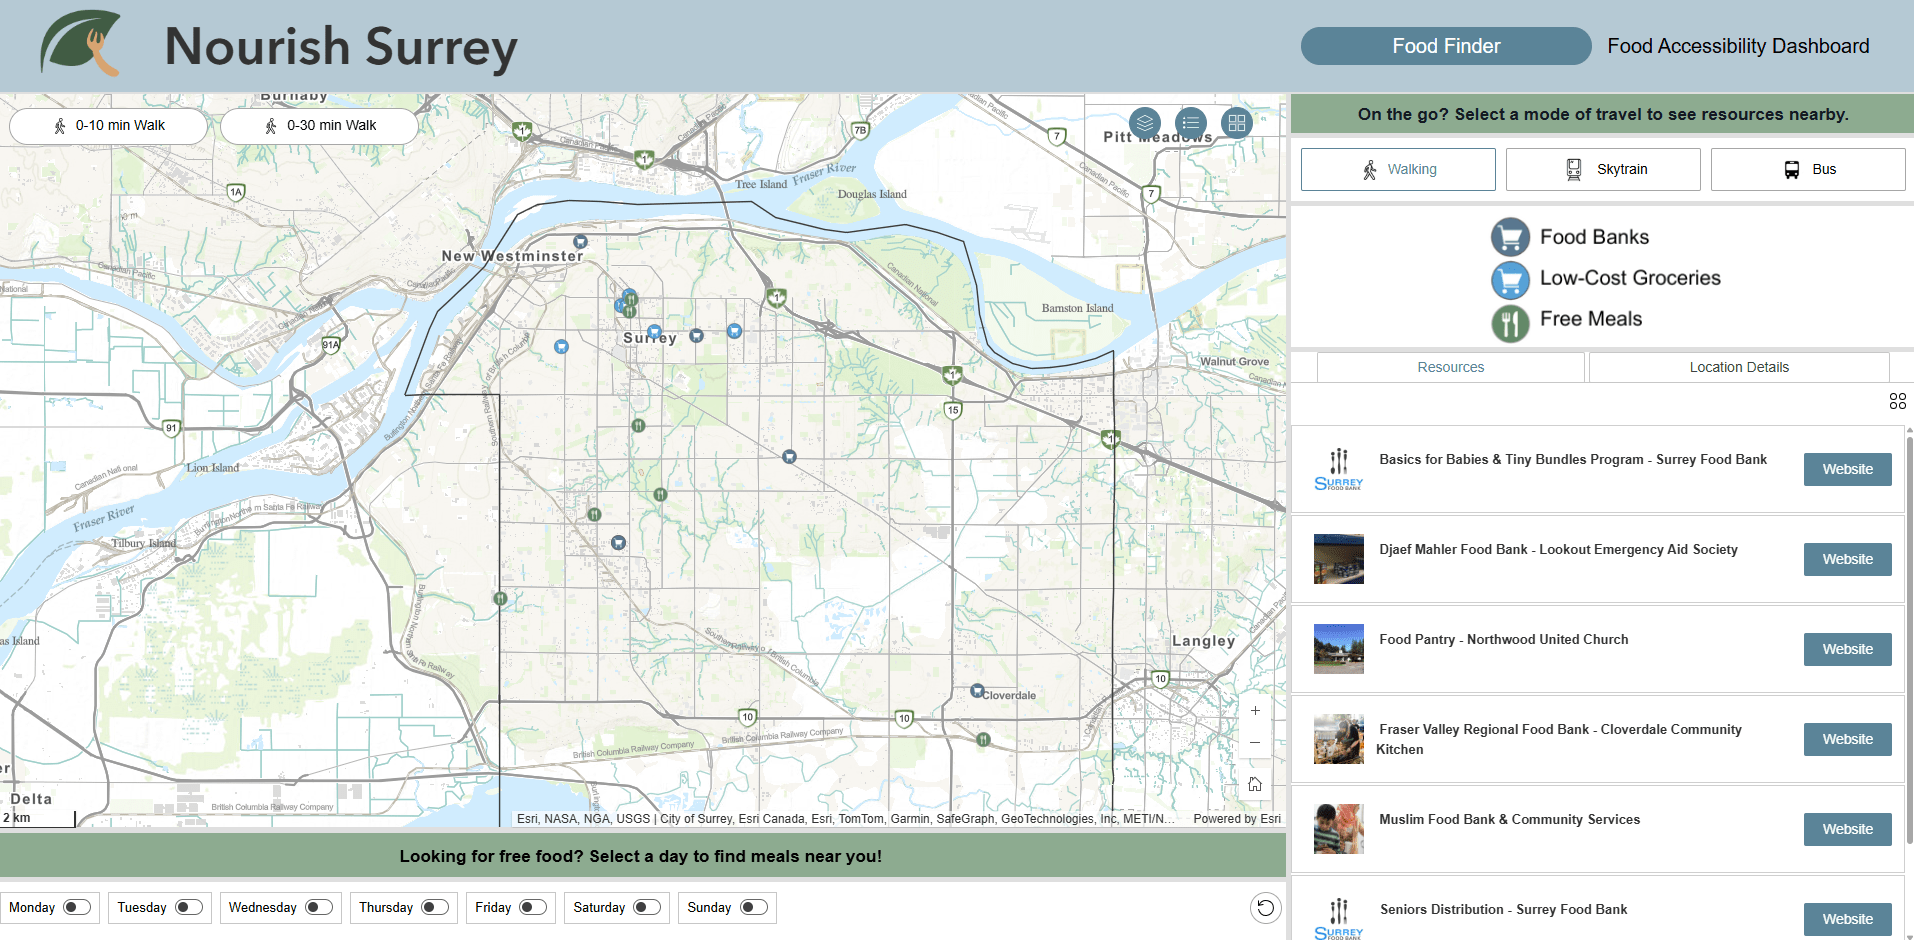Click the Free Meals legend label

click(x=1591, y=319)
